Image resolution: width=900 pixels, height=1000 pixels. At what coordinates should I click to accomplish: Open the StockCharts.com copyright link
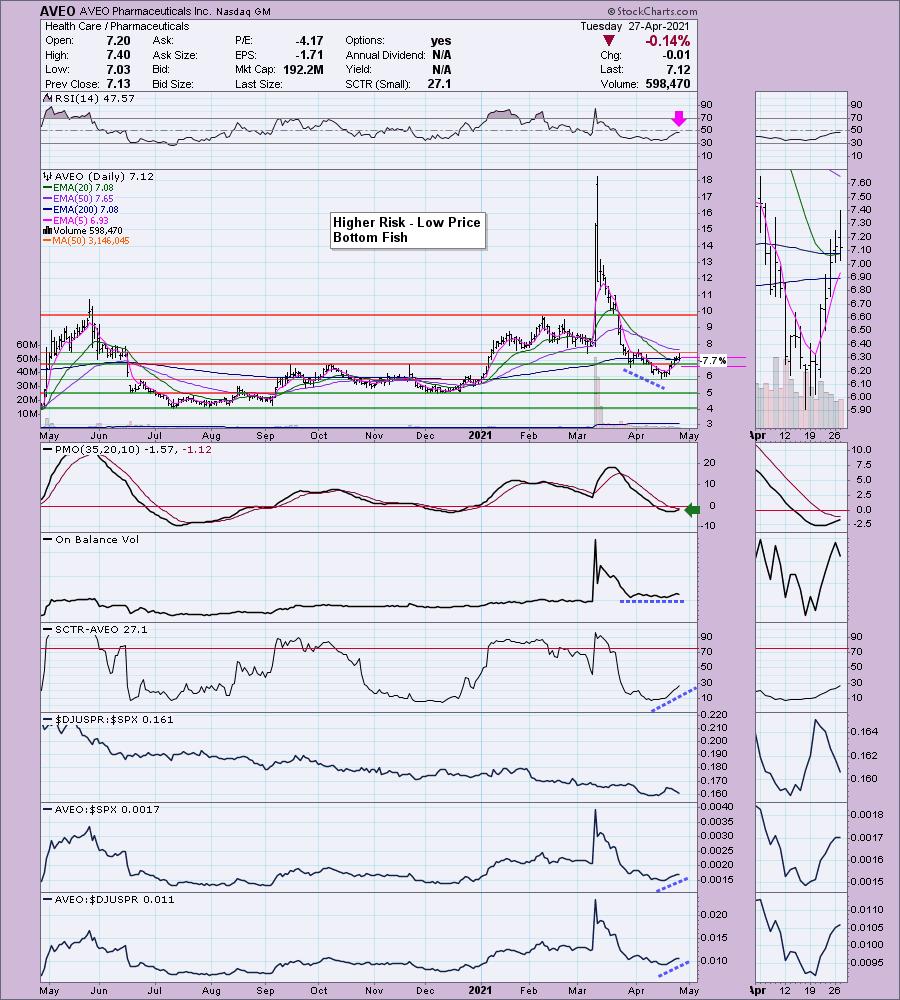[652, 11]
